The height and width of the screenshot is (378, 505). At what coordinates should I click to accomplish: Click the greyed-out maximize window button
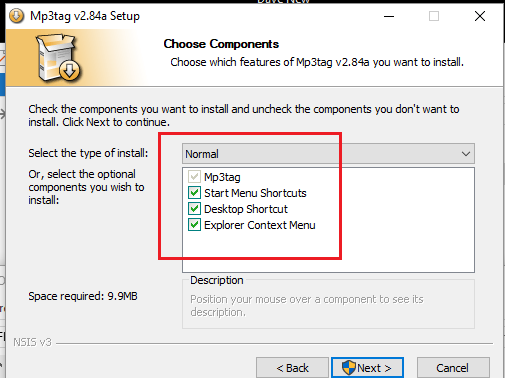[434, 16]
